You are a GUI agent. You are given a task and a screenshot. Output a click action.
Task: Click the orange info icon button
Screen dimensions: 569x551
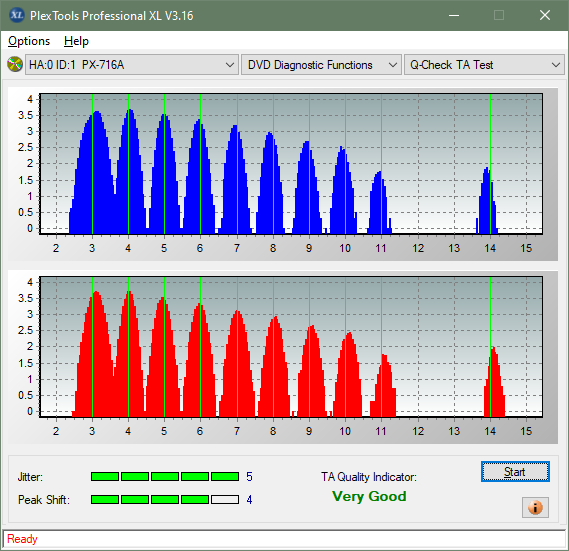[535, 507]
